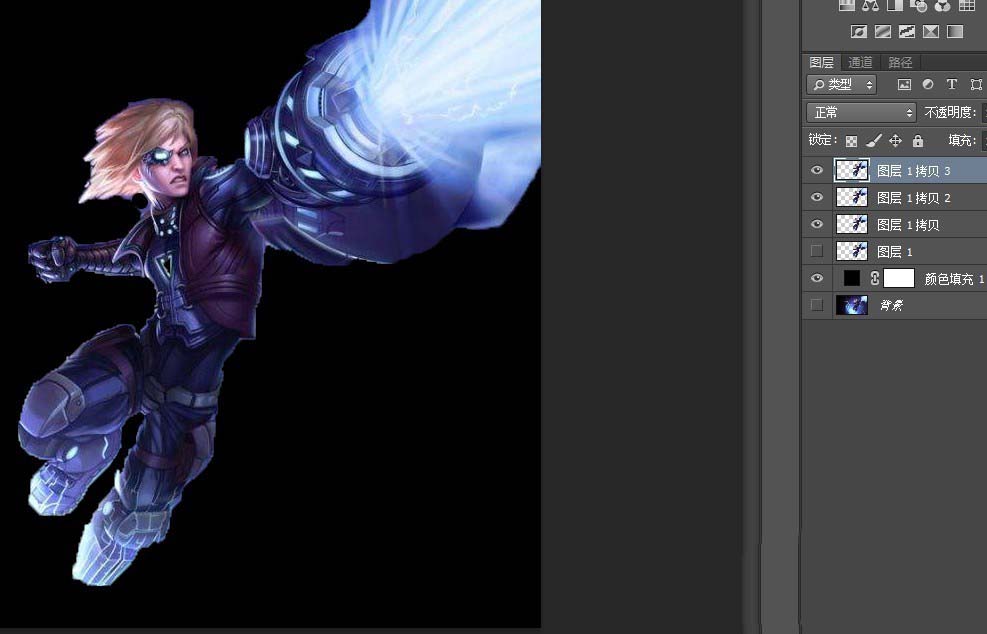Add a Gradient Map adjustment layer

[x=955, y=31]
